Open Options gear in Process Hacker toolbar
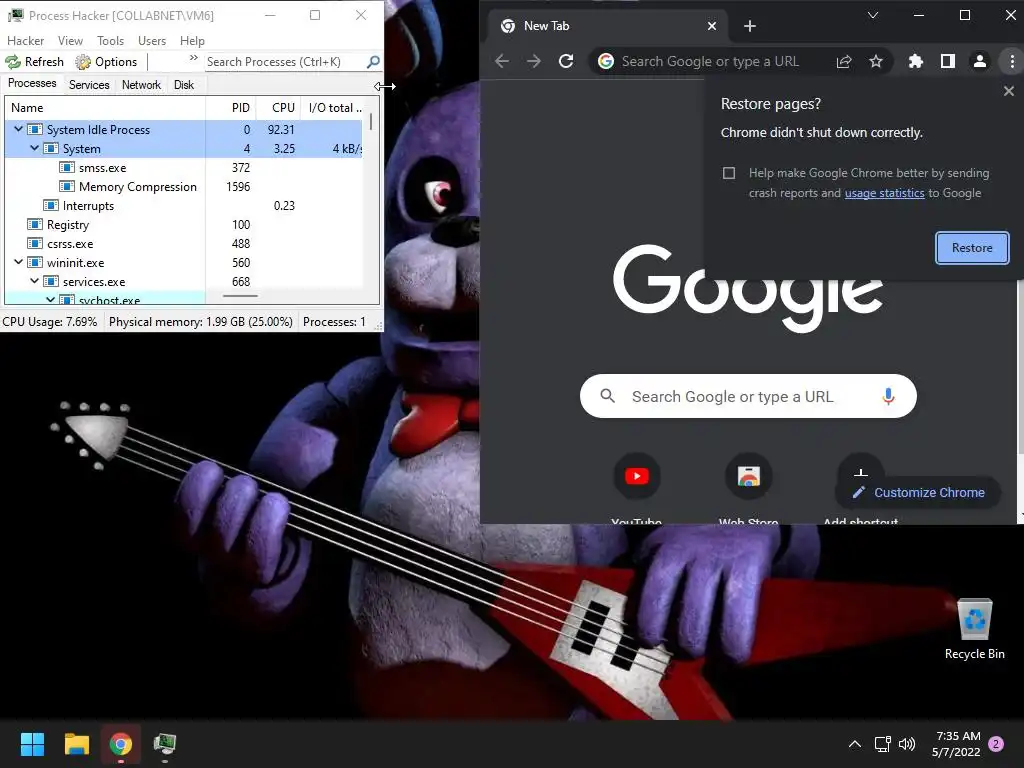This screenshot has height=768, width=1024. (x=83, y=62)
